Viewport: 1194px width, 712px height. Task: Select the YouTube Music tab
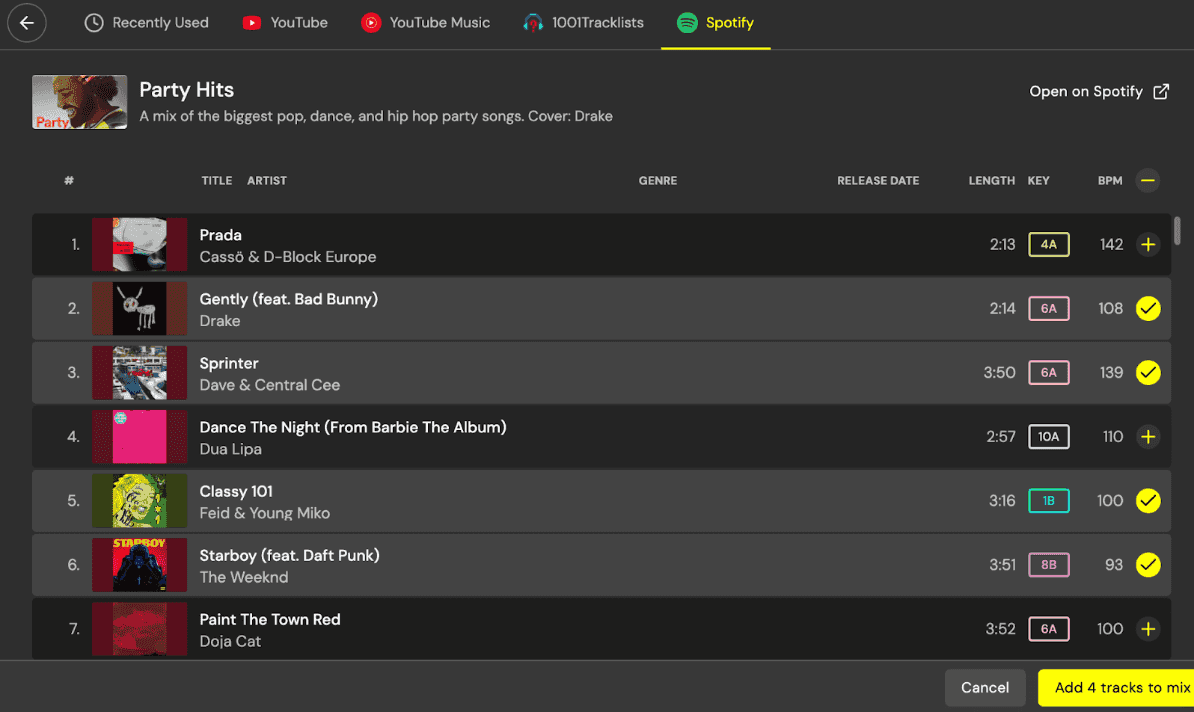click(426, 23)
